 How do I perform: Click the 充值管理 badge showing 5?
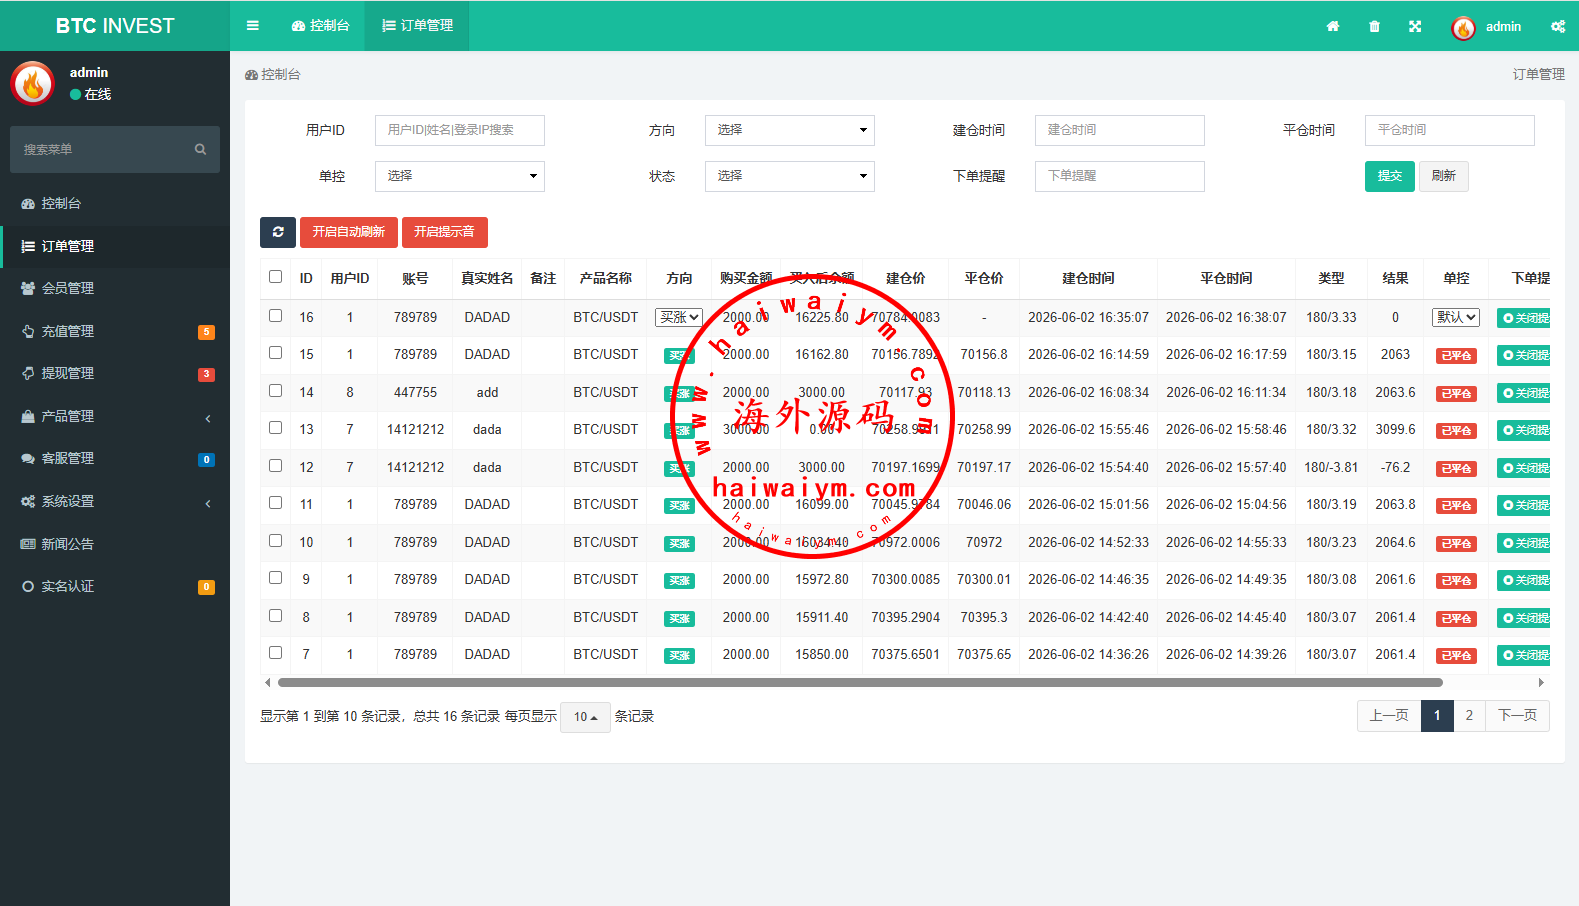click(206, 332)
